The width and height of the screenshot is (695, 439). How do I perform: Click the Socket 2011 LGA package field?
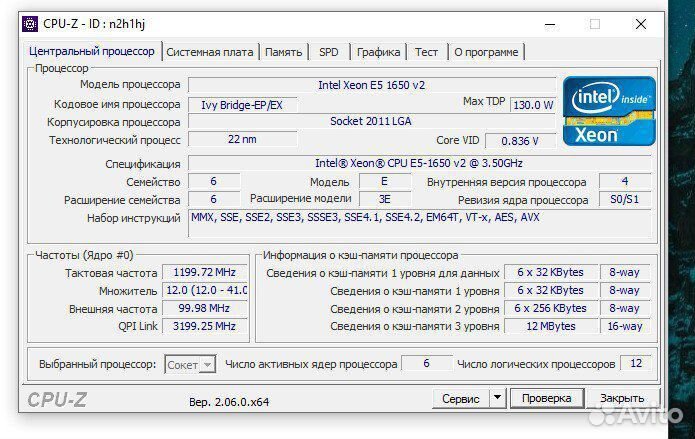pos(371,121)
